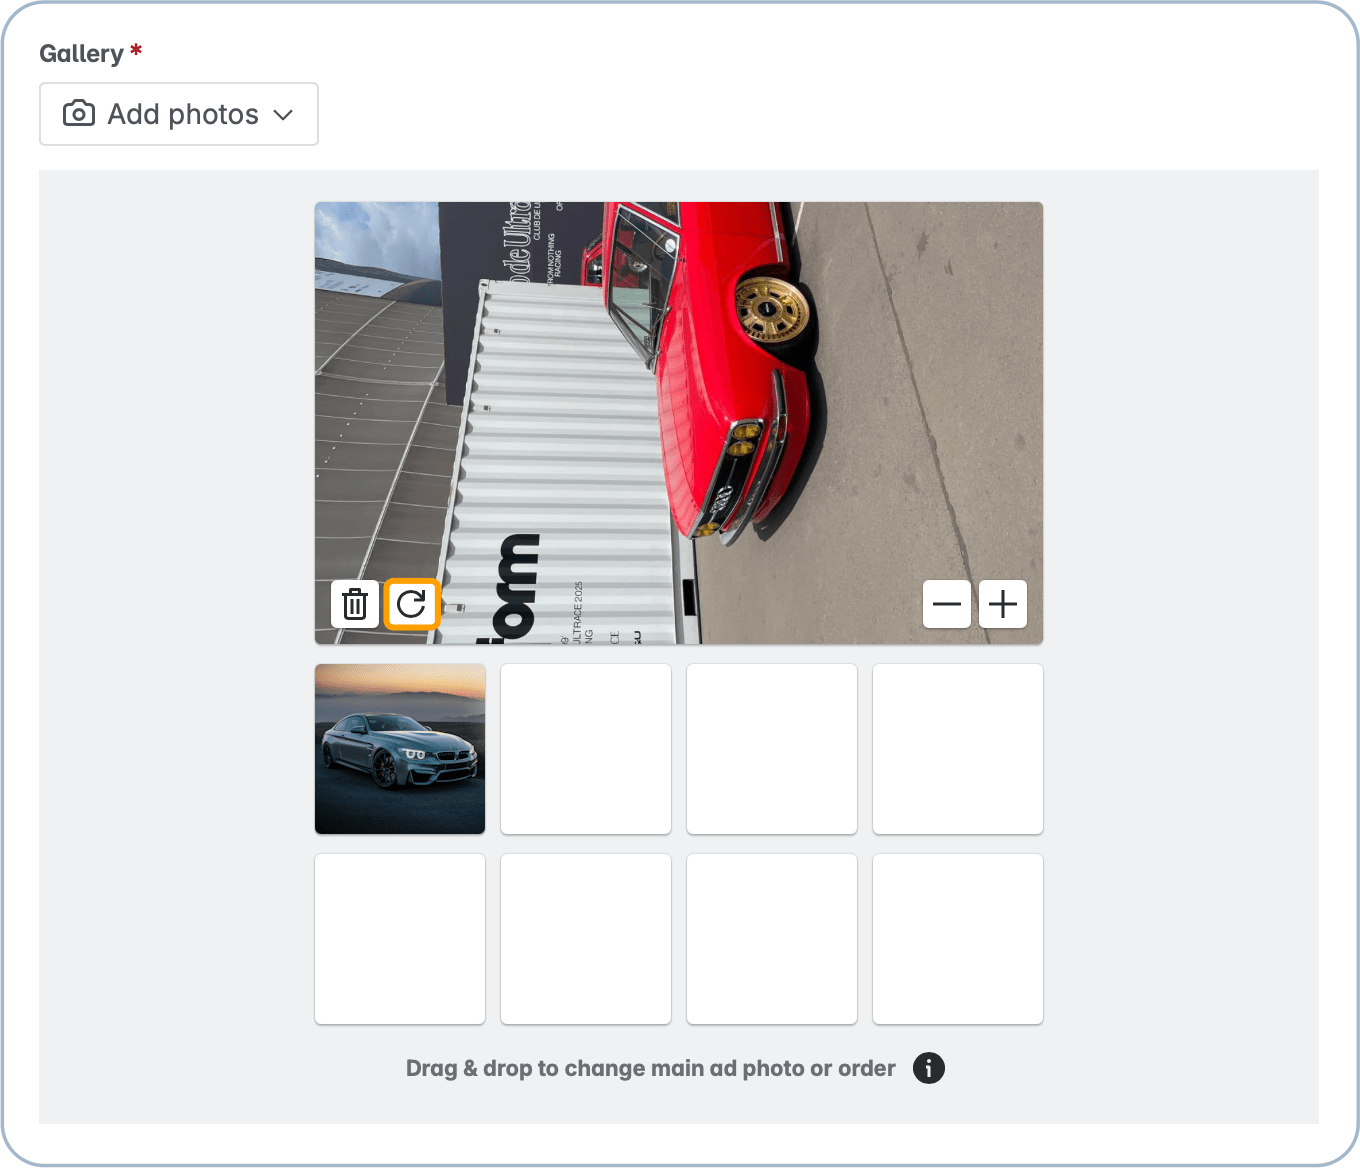Select the red car main photo

[678, 400]
